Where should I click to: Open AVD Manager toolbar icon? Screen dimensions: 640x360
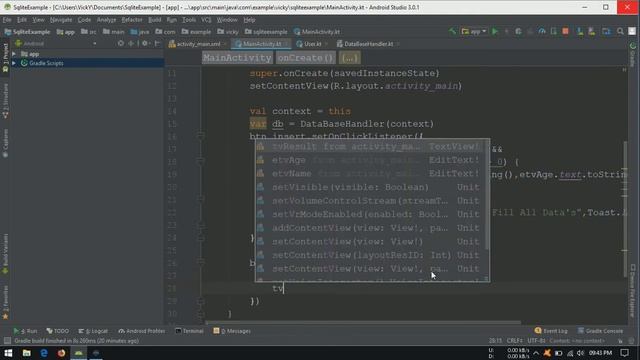[x=580, y=31]
